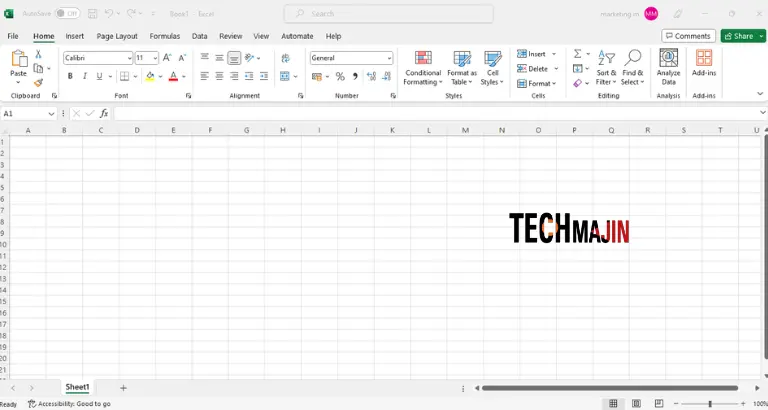Click Accounting Number Format icon
Screen dimensions: 768x410
pyautogui.click(x=316, y=76)
